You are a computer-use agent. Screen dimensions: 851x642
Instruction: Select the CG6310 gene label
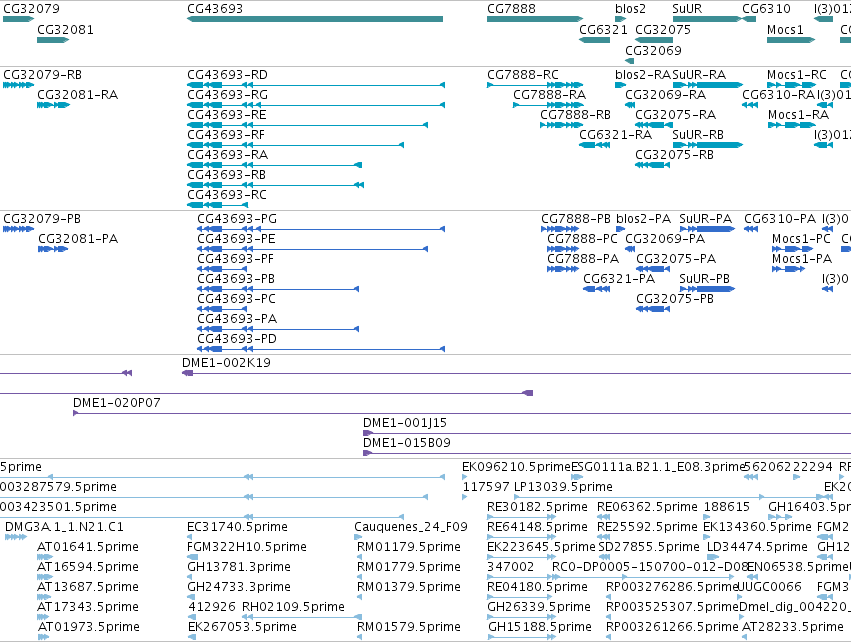[x=766, y=9]
